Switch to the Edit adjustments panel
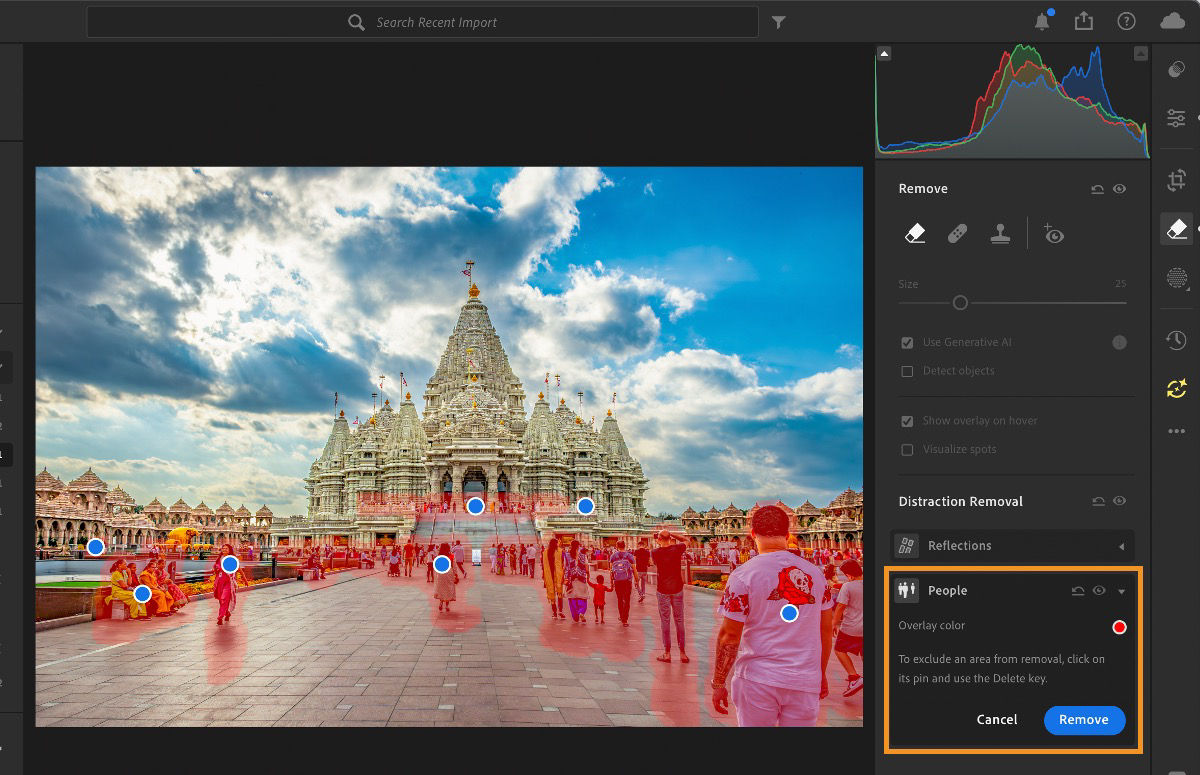This screenshot has width=1200, height=775. (x=1176, y=118)
